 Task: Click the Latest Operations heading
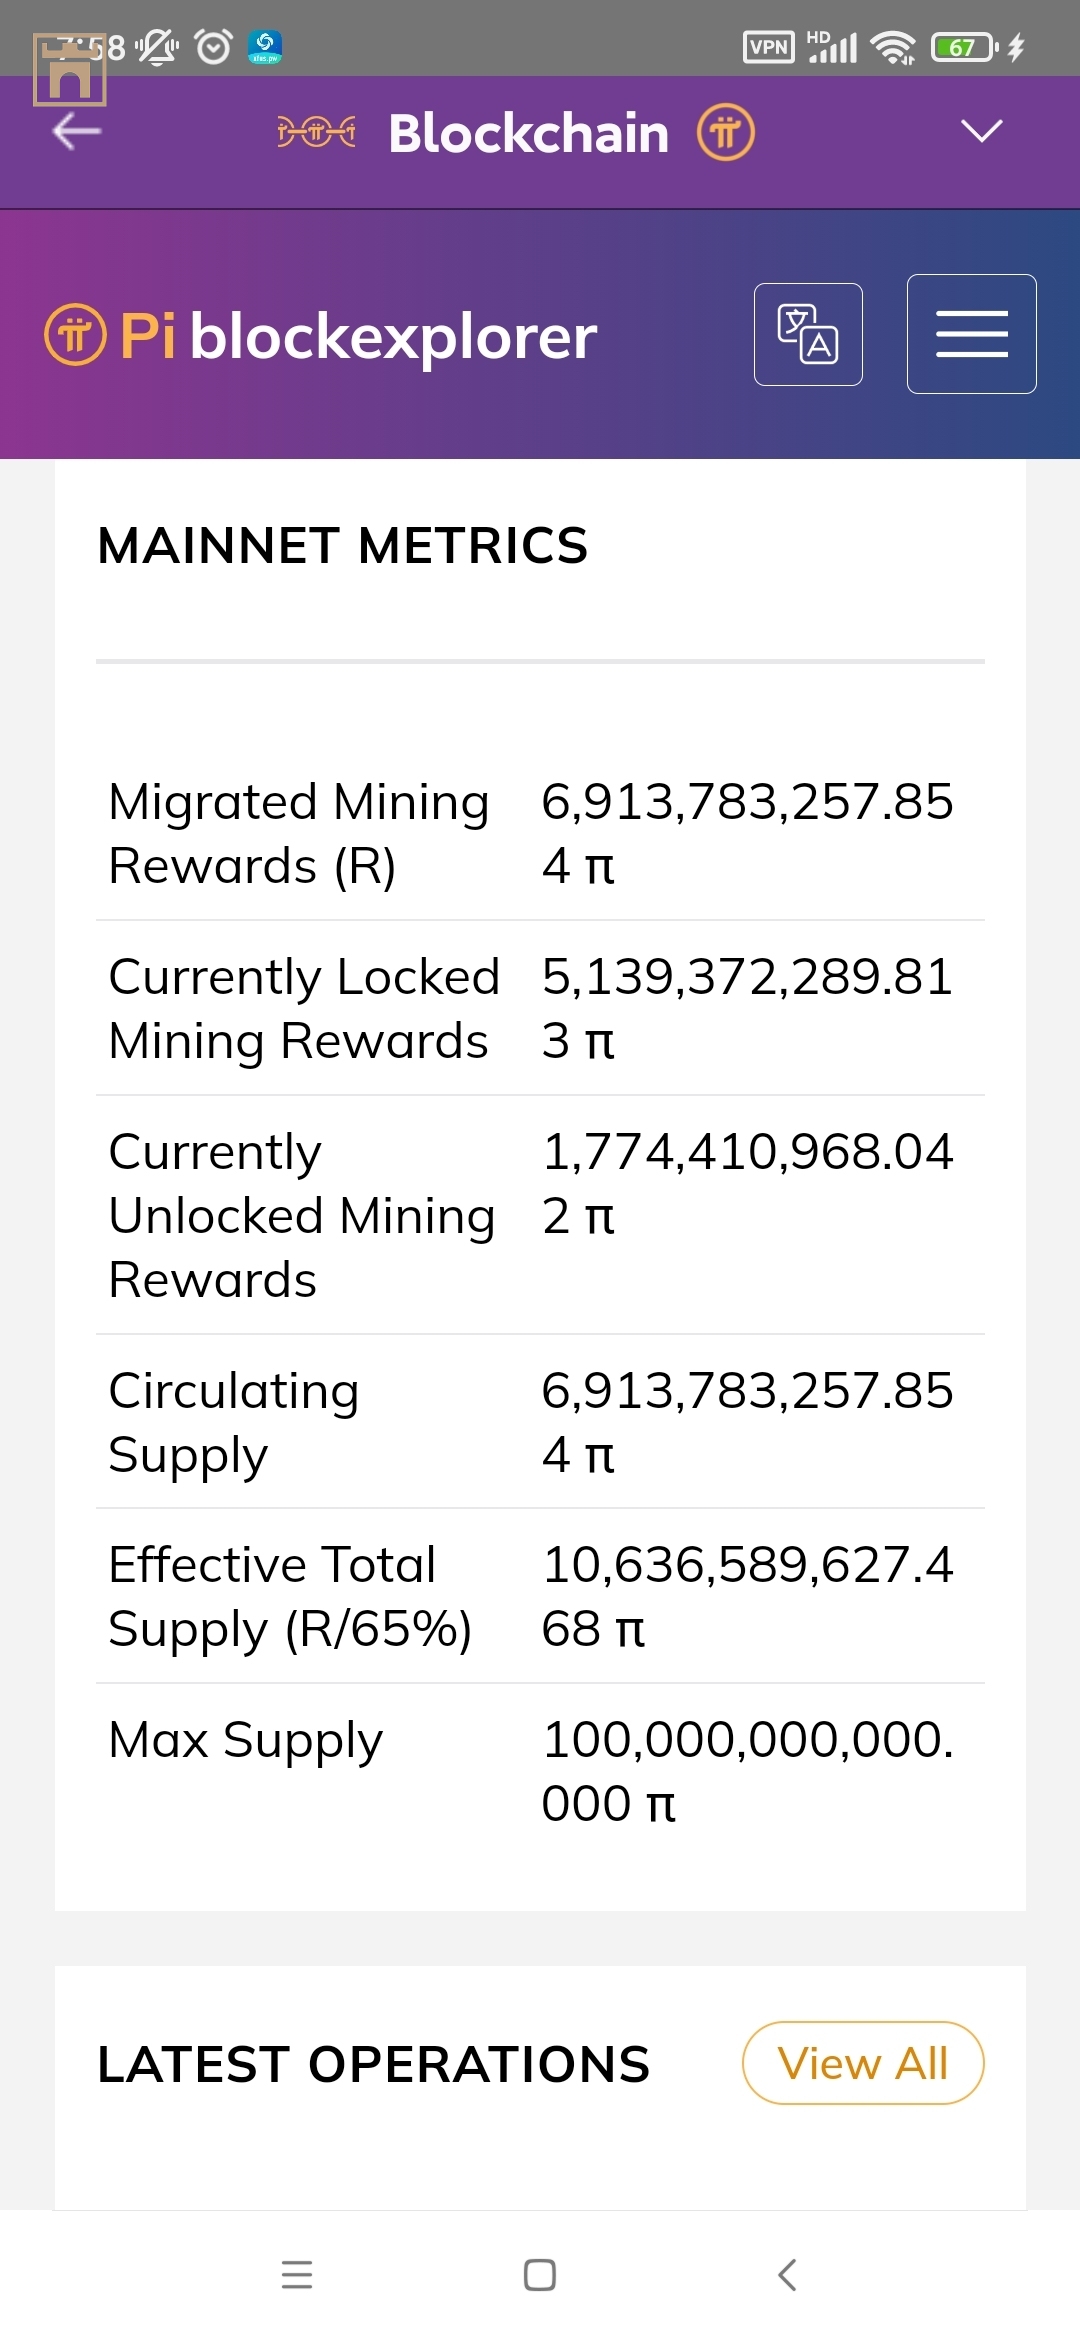click(x=374, y=2064)
